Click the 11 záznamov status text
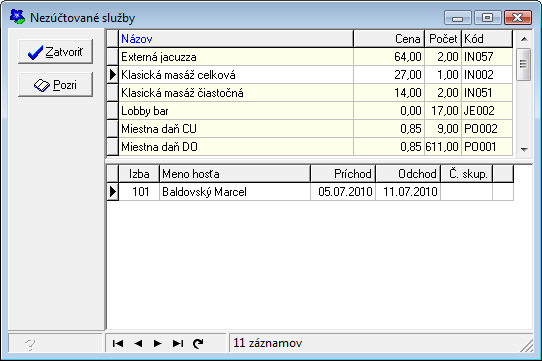This screenshot has height=361, width=542. [x=268, y=343]
